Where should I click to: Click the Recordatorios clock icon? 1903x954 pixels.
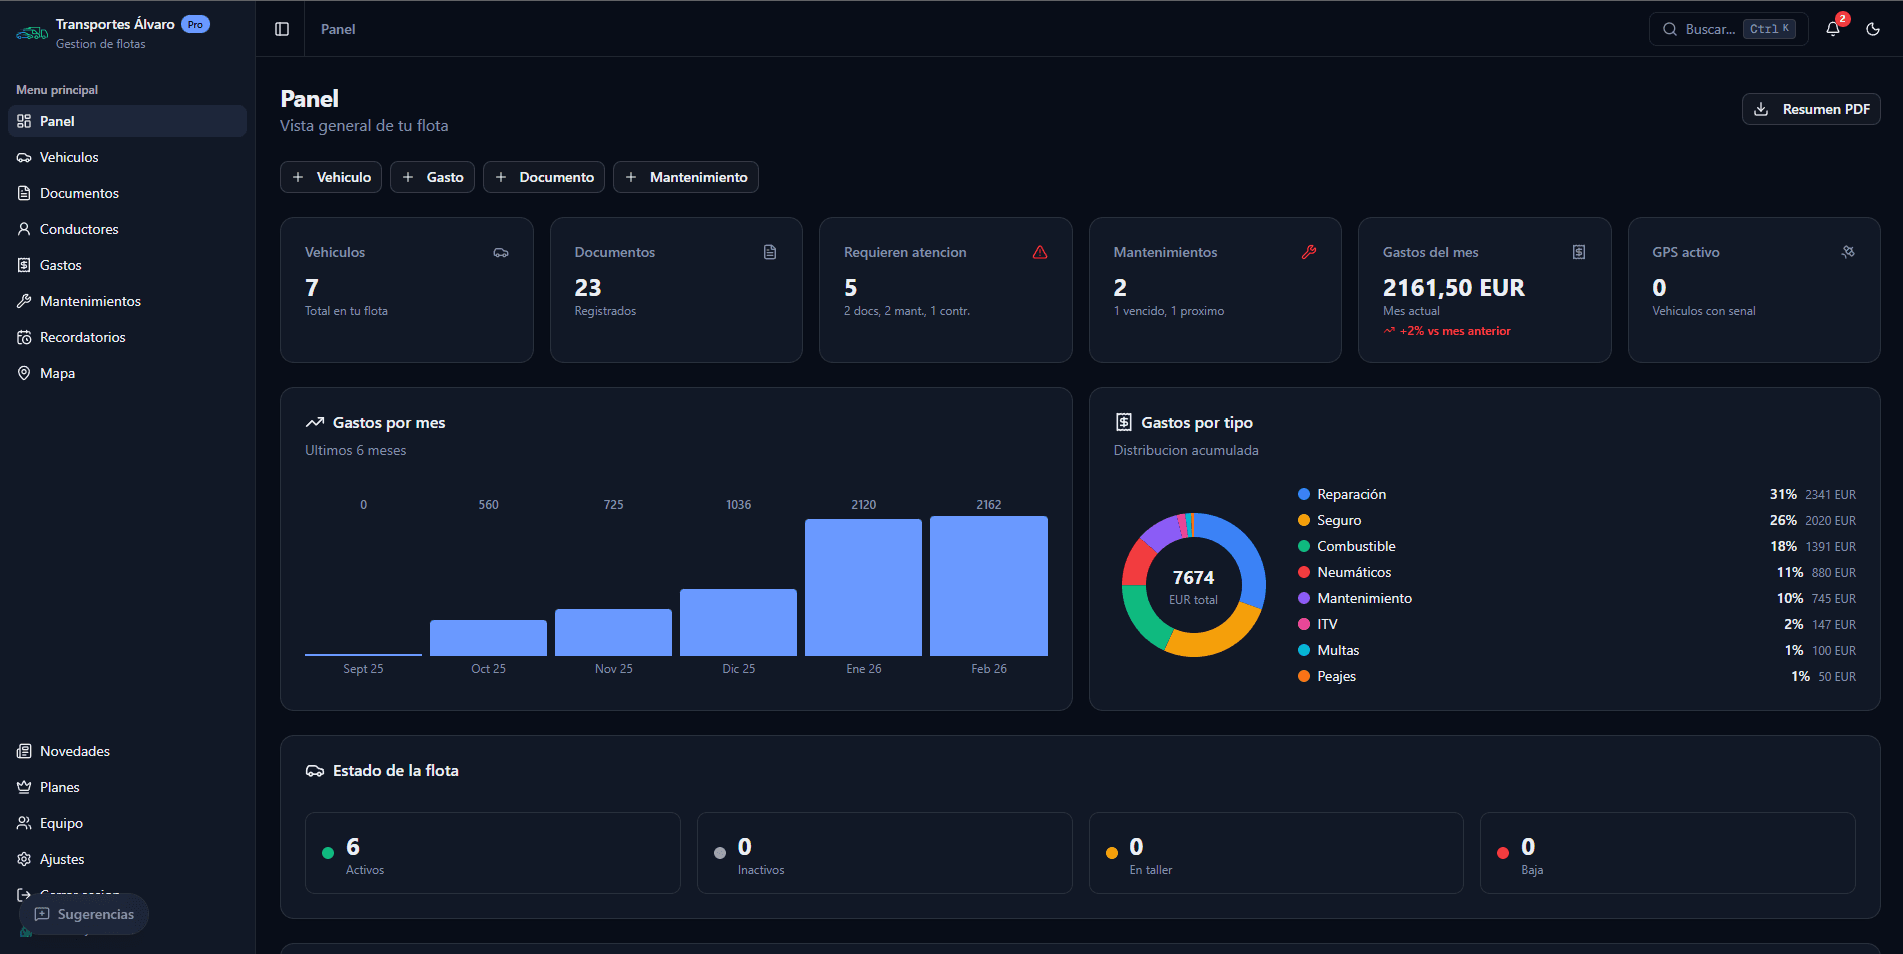click(x=22, y=337)
